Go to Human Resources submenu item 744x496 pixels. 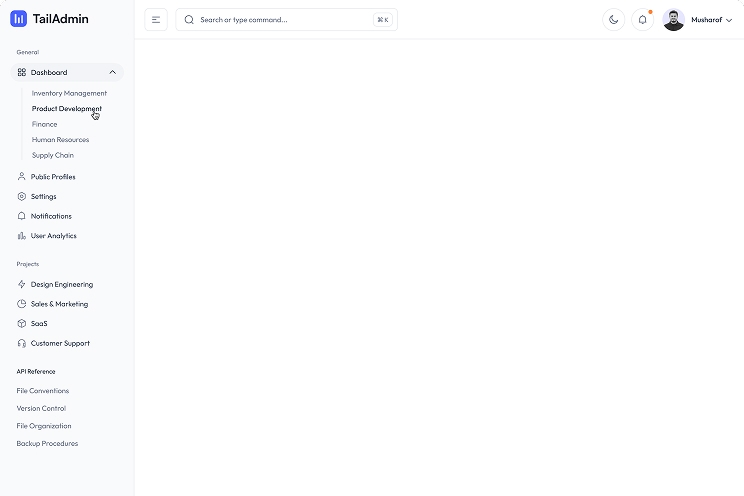pos(60,140)
